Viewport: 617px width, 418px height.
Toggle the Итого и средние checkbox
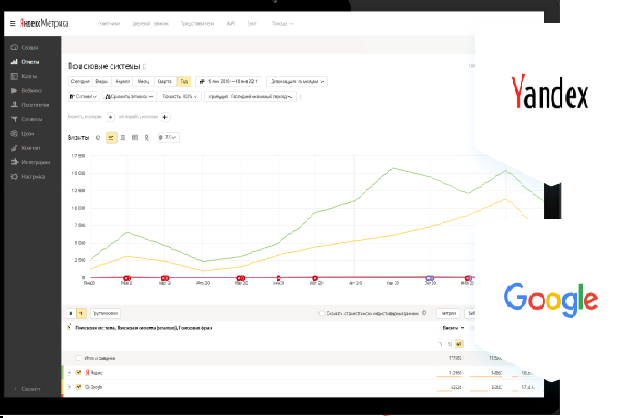[x=78, y=358]
